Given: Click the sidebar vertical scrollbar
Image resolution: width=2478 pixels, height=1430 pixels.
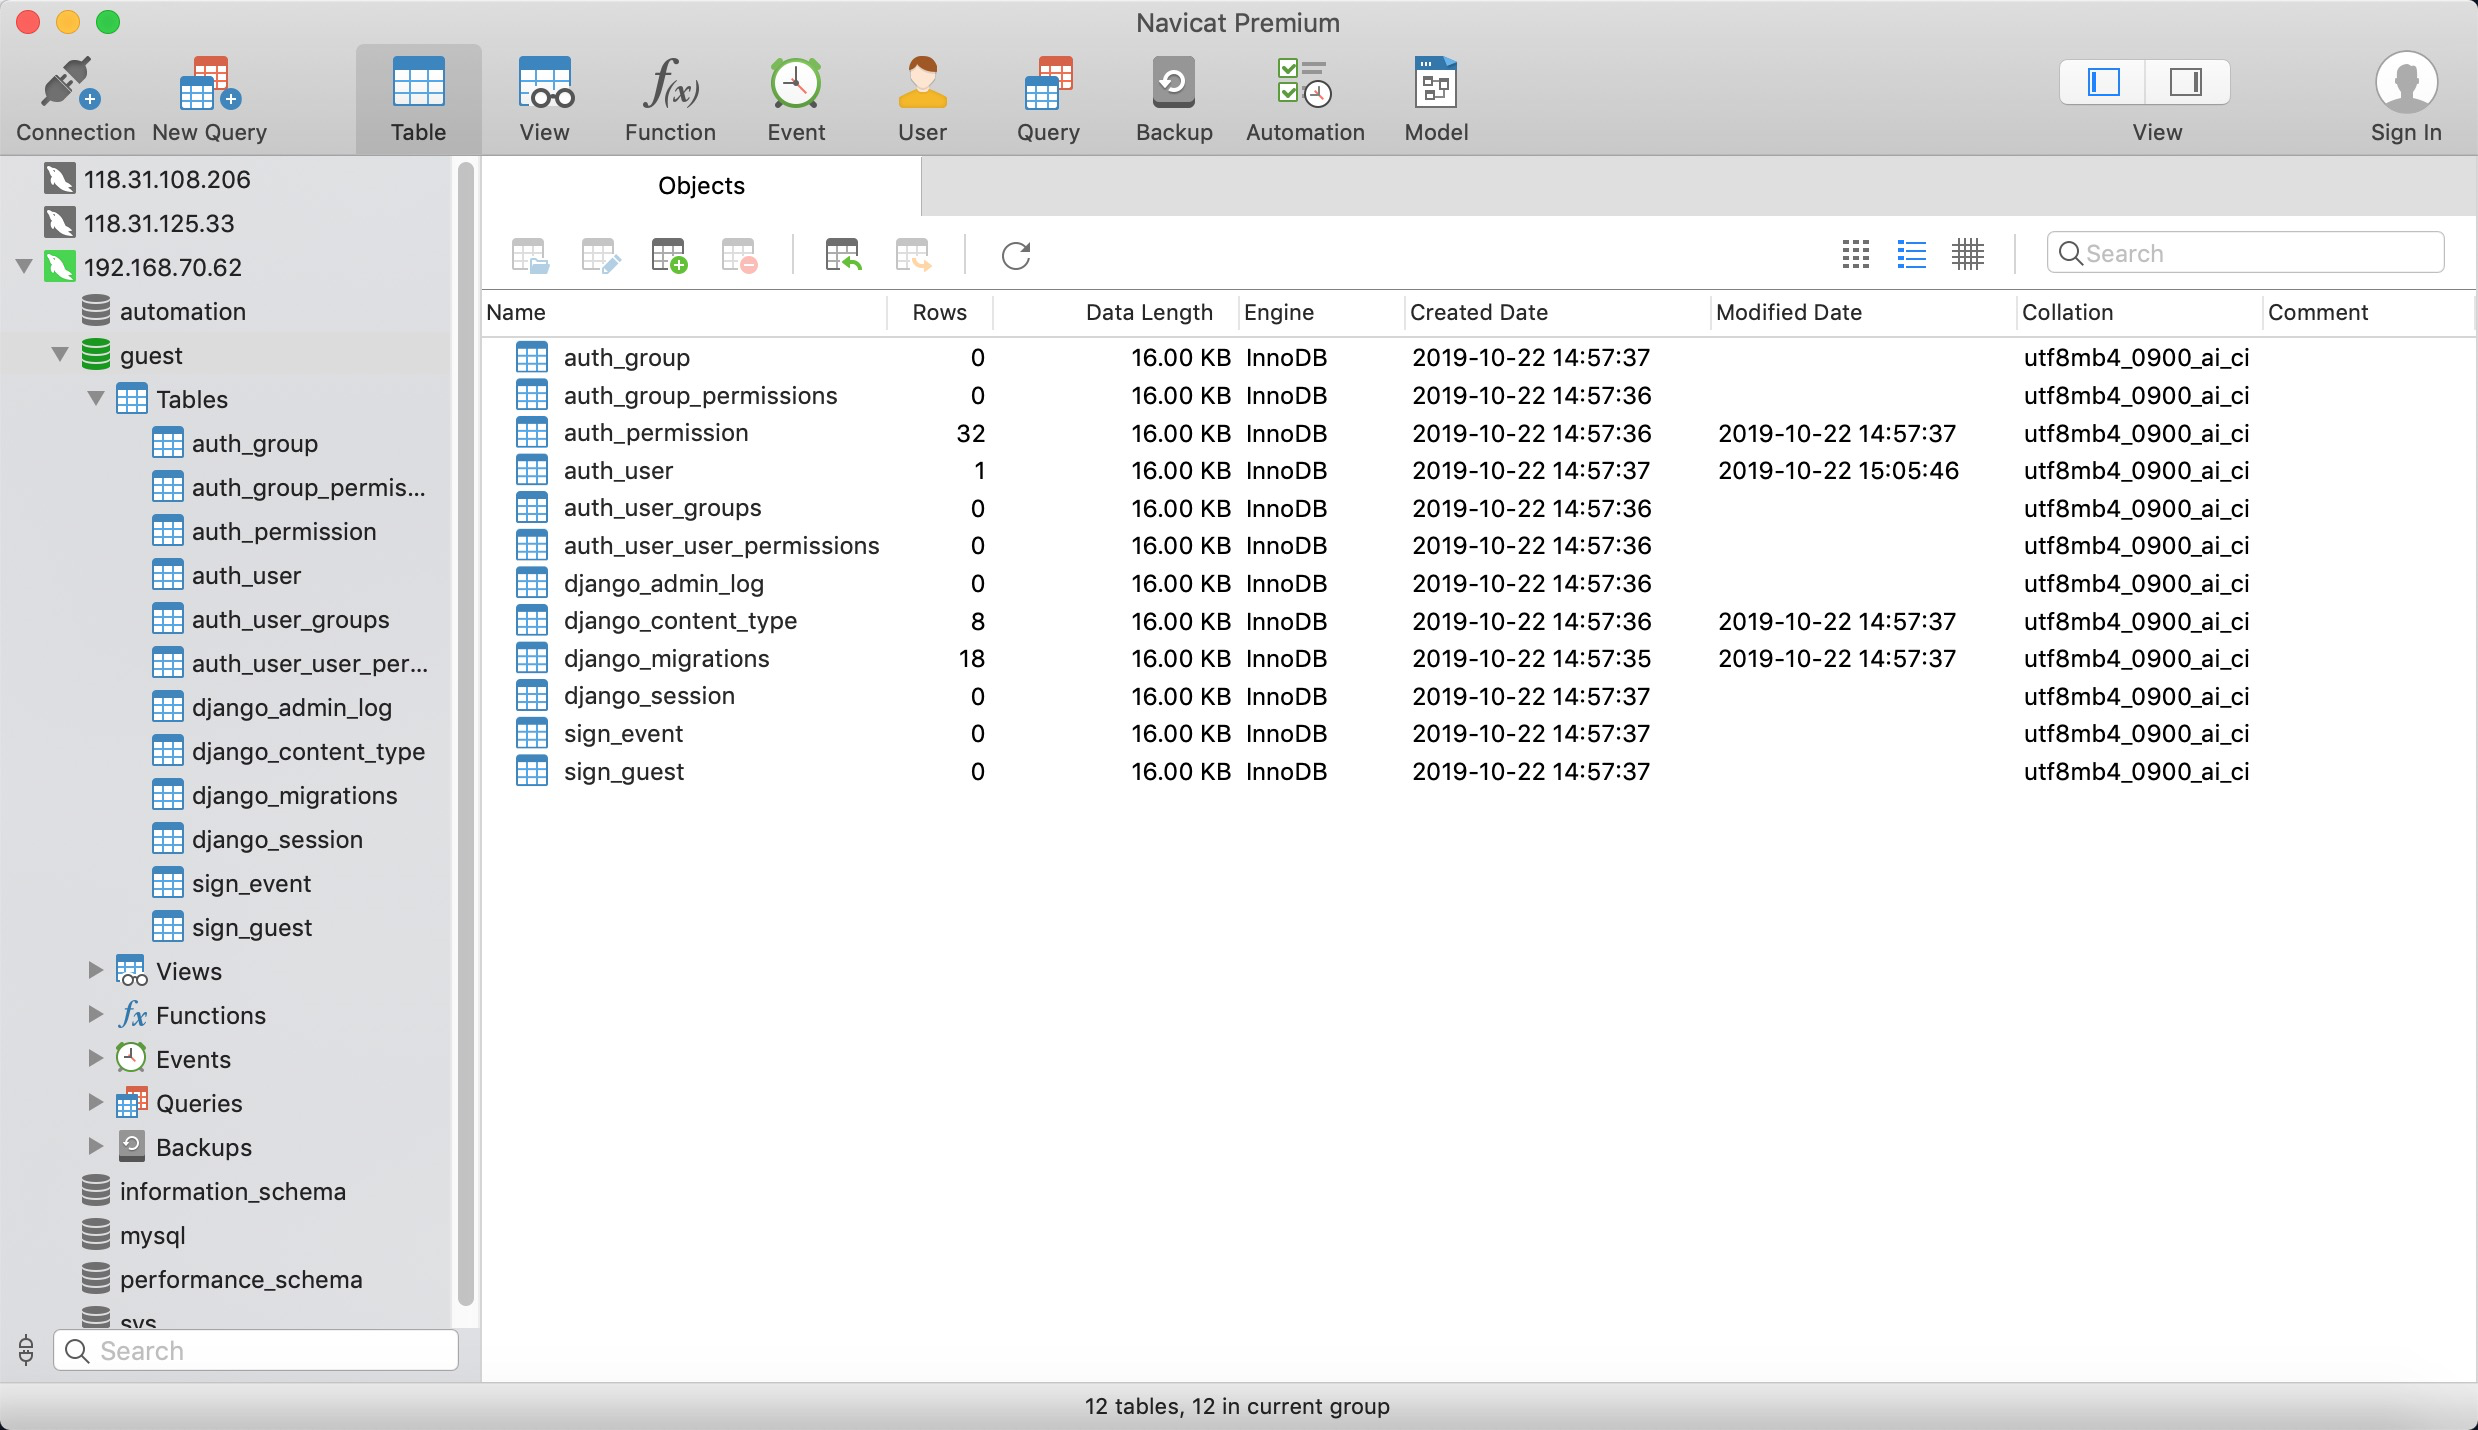Looking at the screenshot, I should 465,735.
